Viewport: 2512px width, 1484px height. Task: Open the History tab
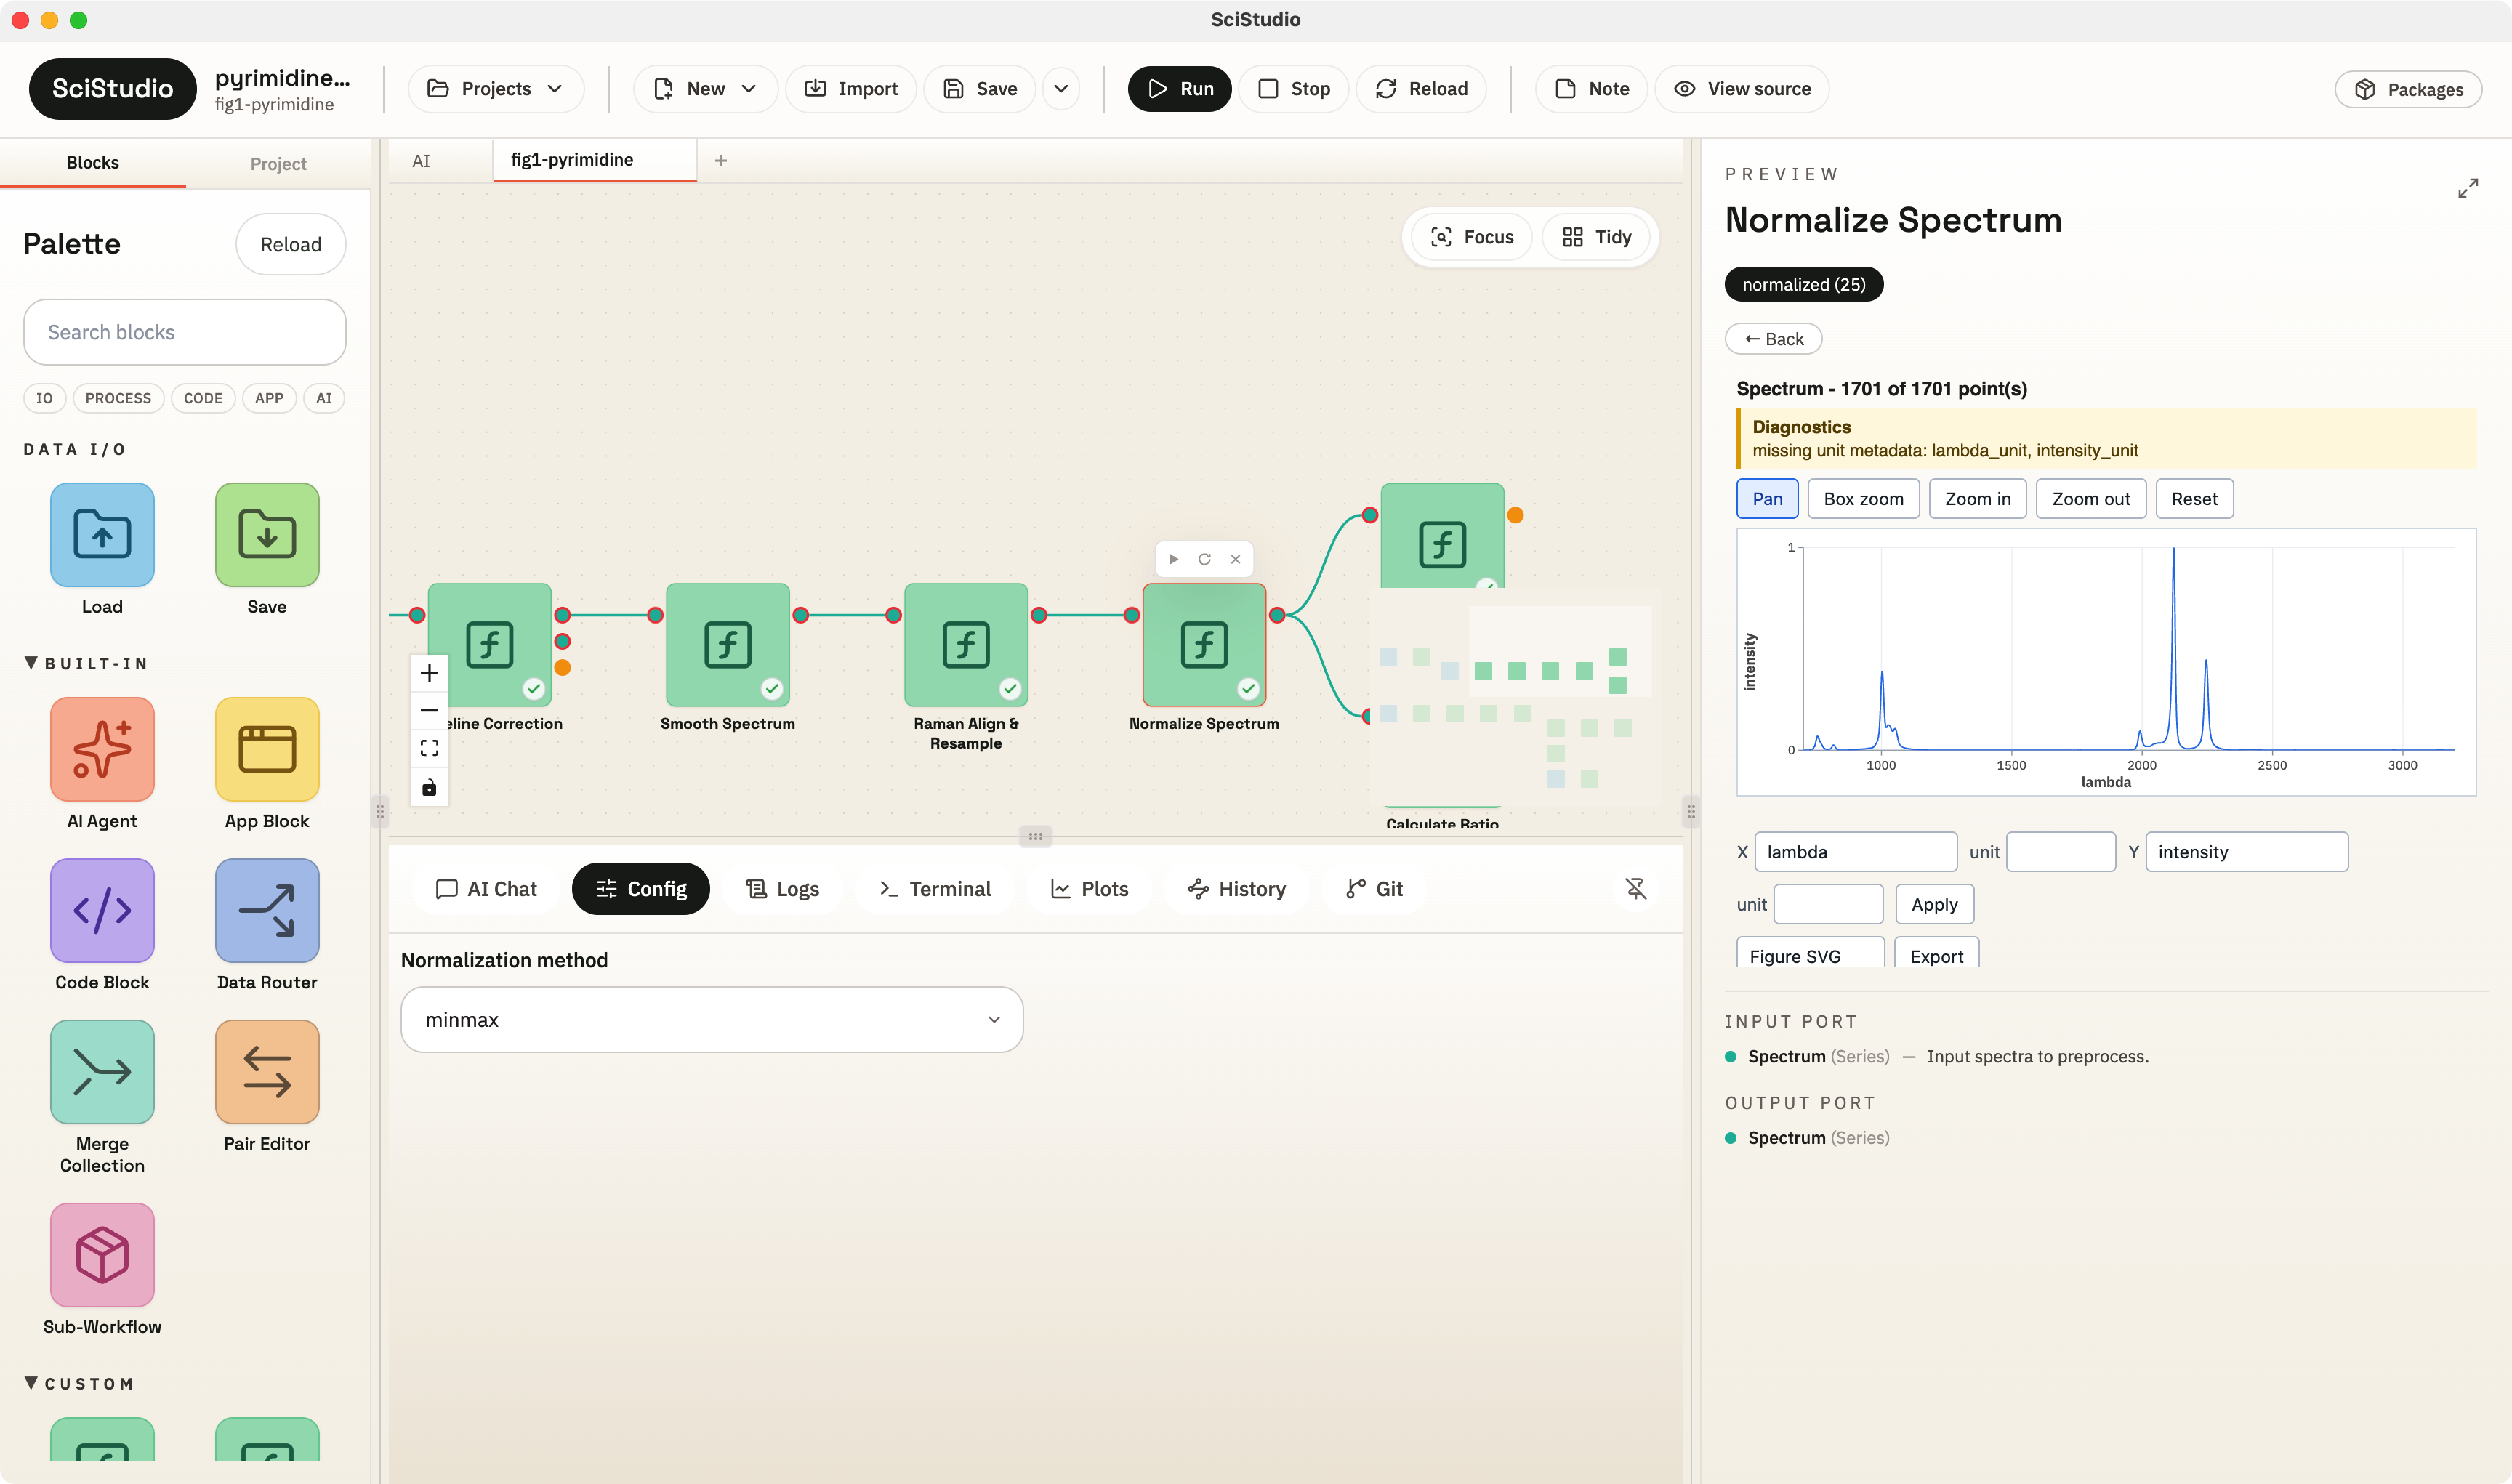click(1237, 889)
